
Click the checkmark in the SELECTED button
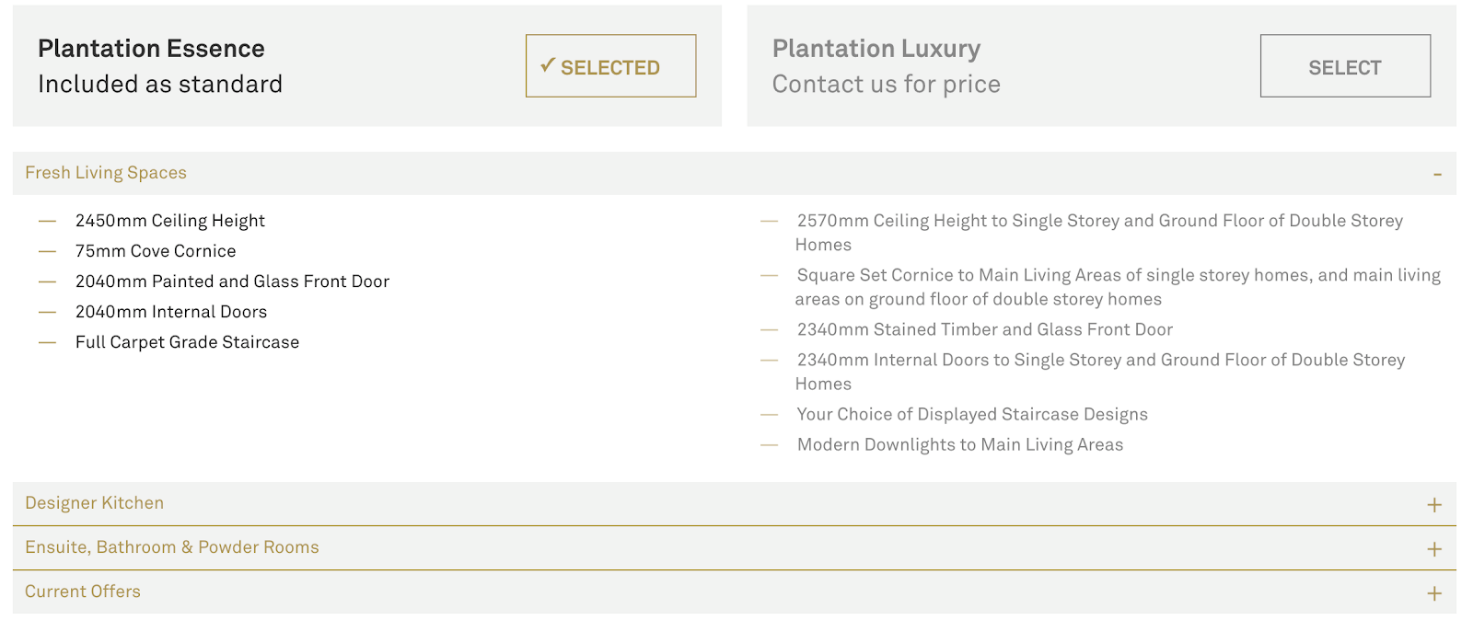pyautogui.click(x=547, y=65)
